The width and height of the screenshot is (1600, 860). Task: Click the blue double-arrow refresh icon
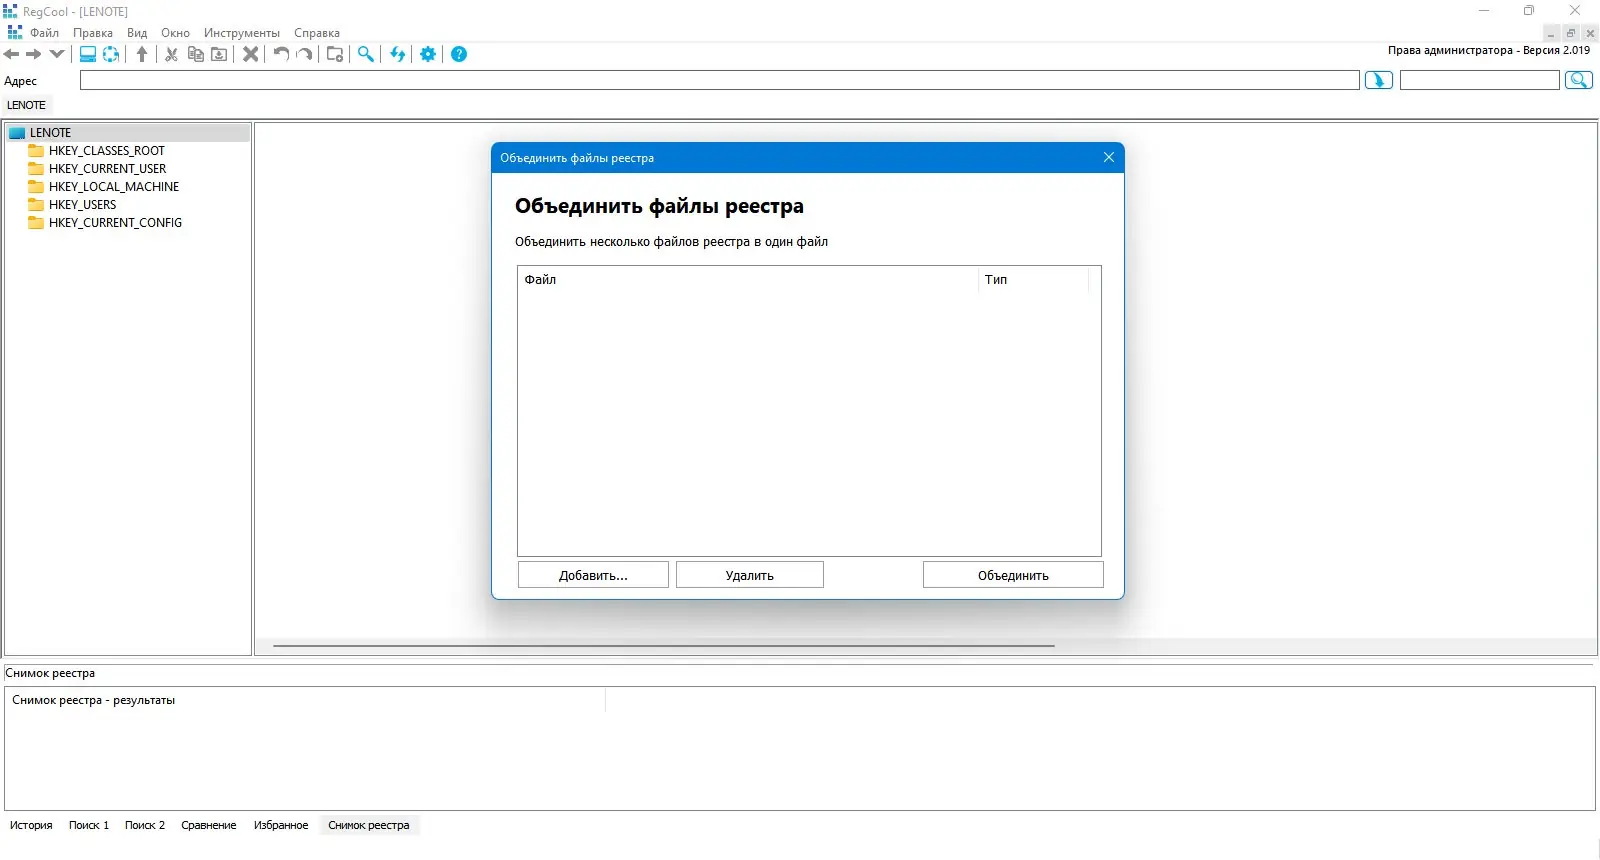tap(398, 54)
